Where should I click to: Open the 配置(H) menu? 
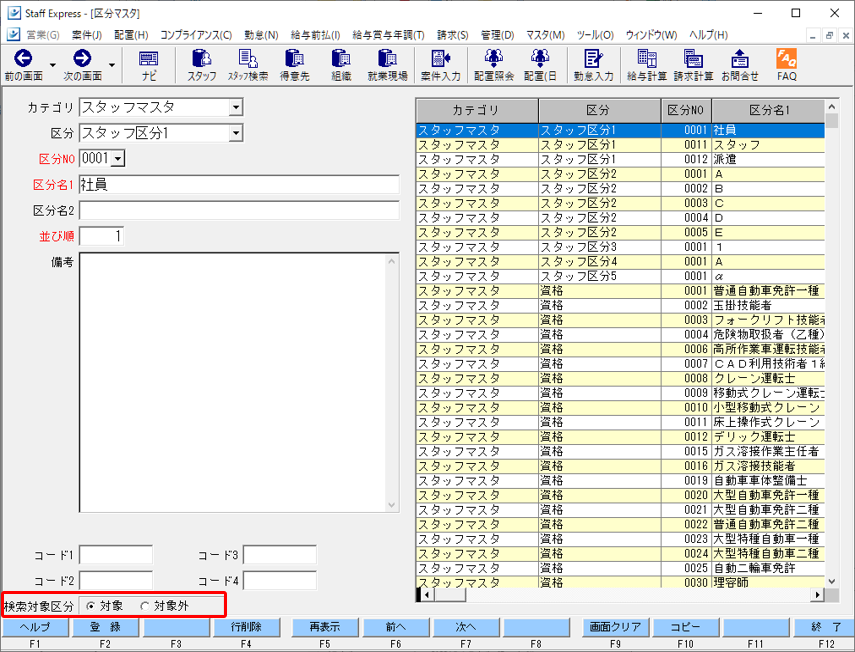[x=131, y=35]
